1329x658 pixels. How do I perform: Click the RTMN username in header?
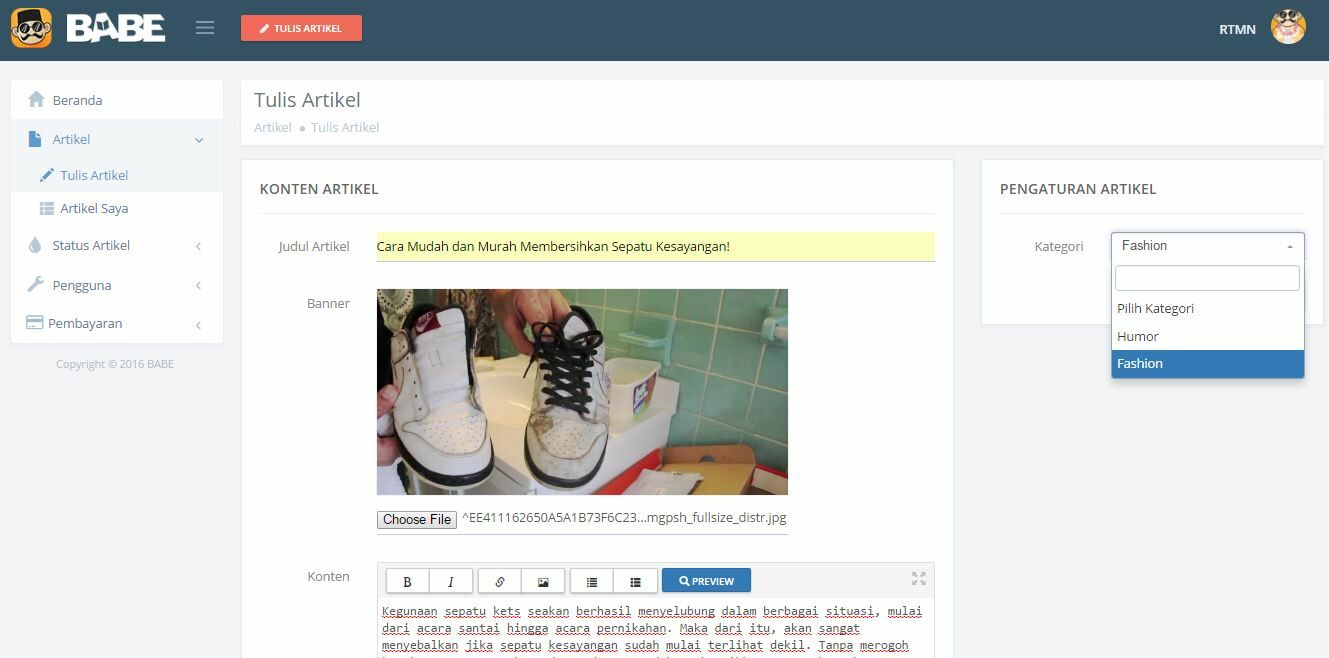coord(1237,29)
